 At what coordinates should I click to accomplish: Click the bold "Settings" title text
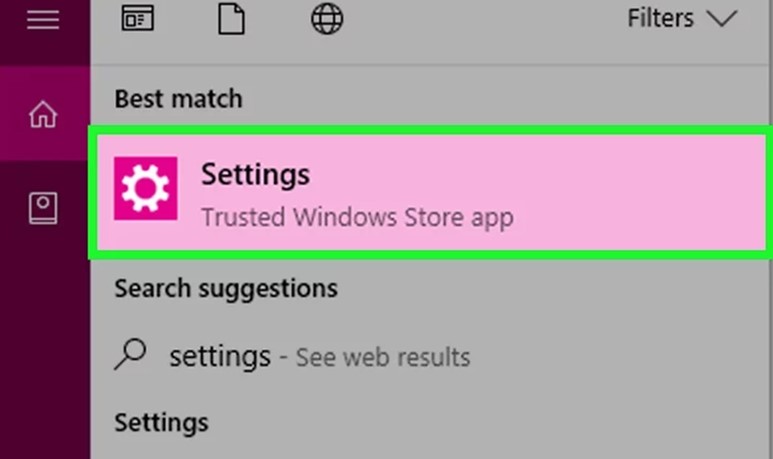click(x=255, y=175)
